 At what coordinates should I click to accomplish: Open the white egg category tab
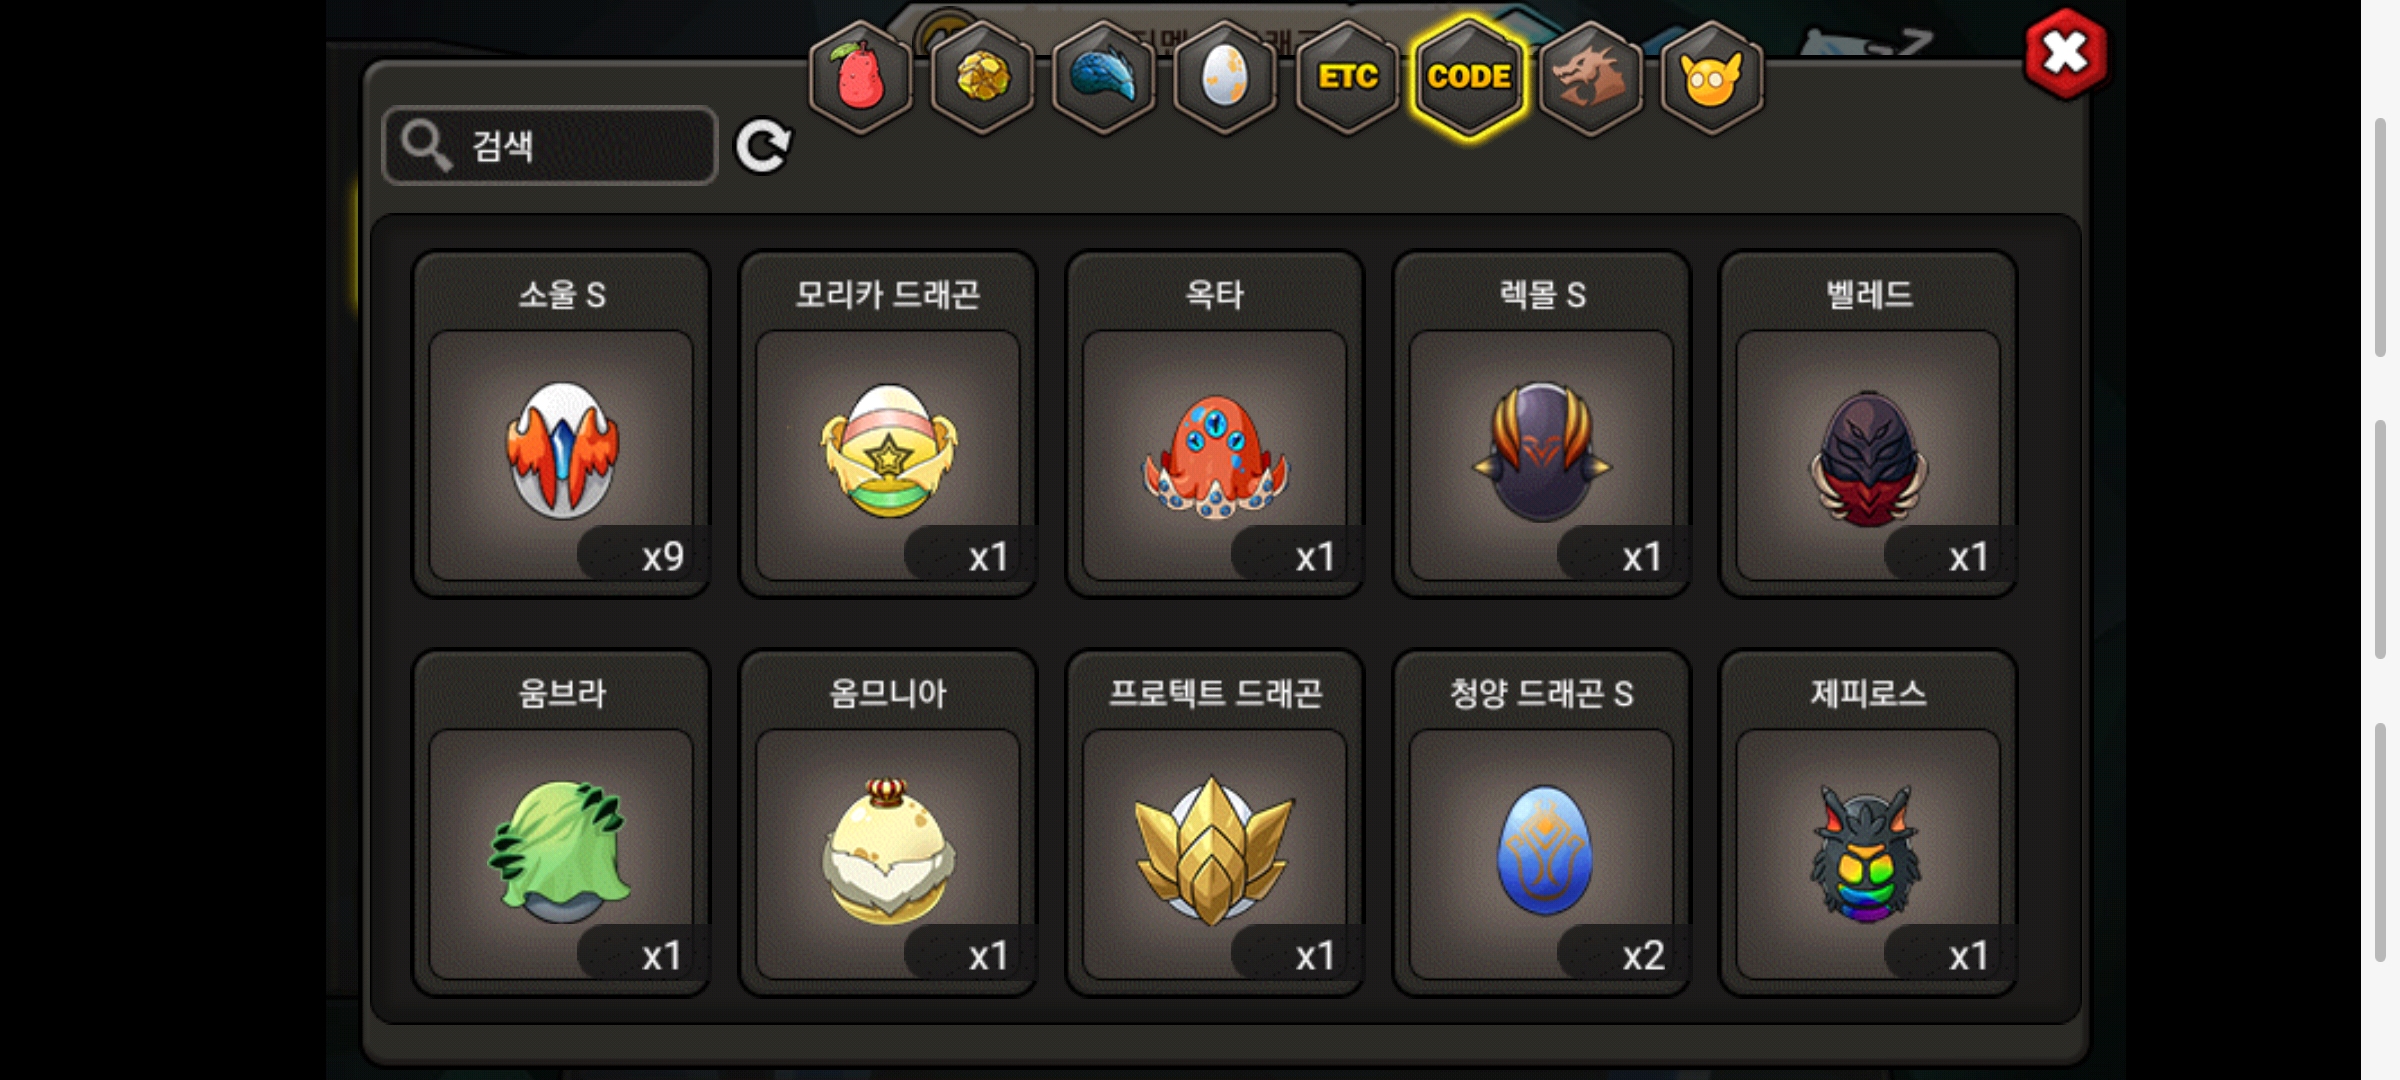point(1225,77)
